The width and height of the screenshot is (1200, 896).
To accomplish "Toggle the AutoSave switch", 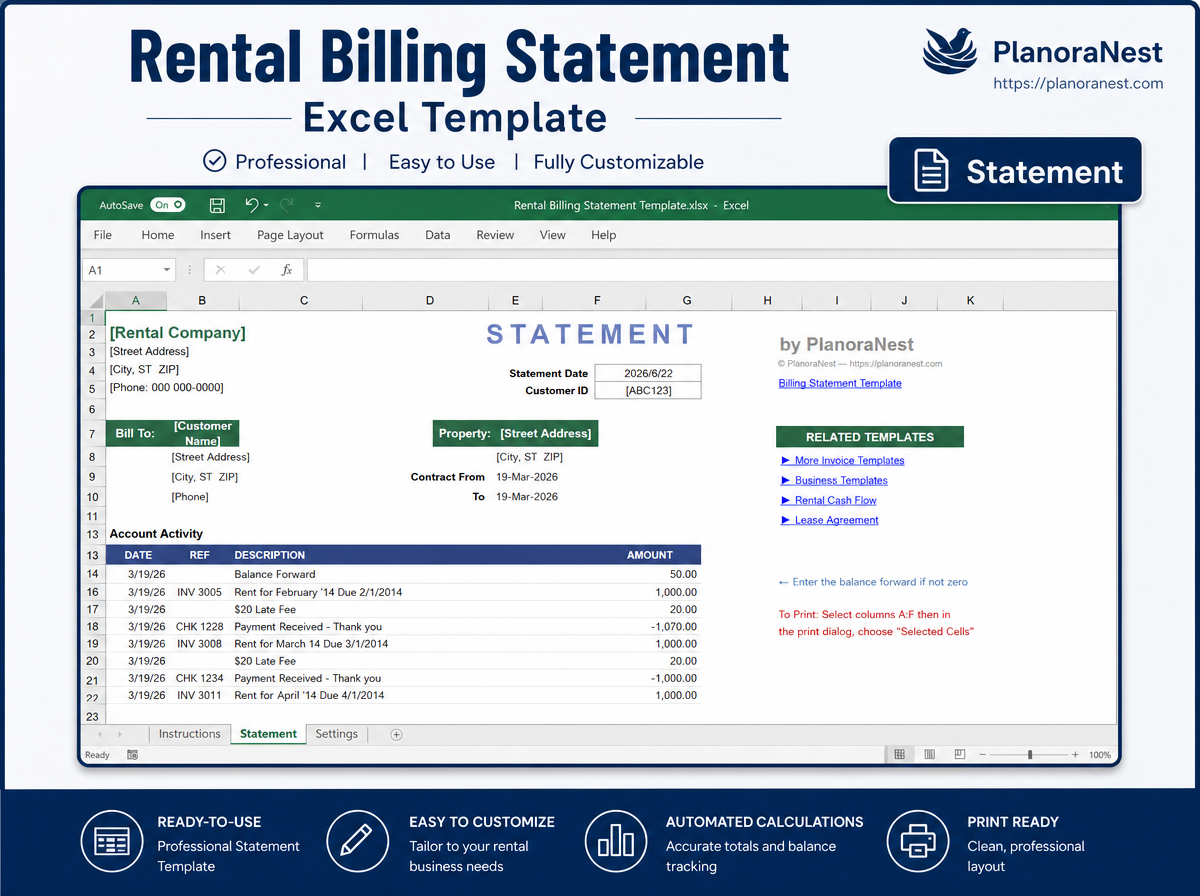I will click(x=168, y=205).
